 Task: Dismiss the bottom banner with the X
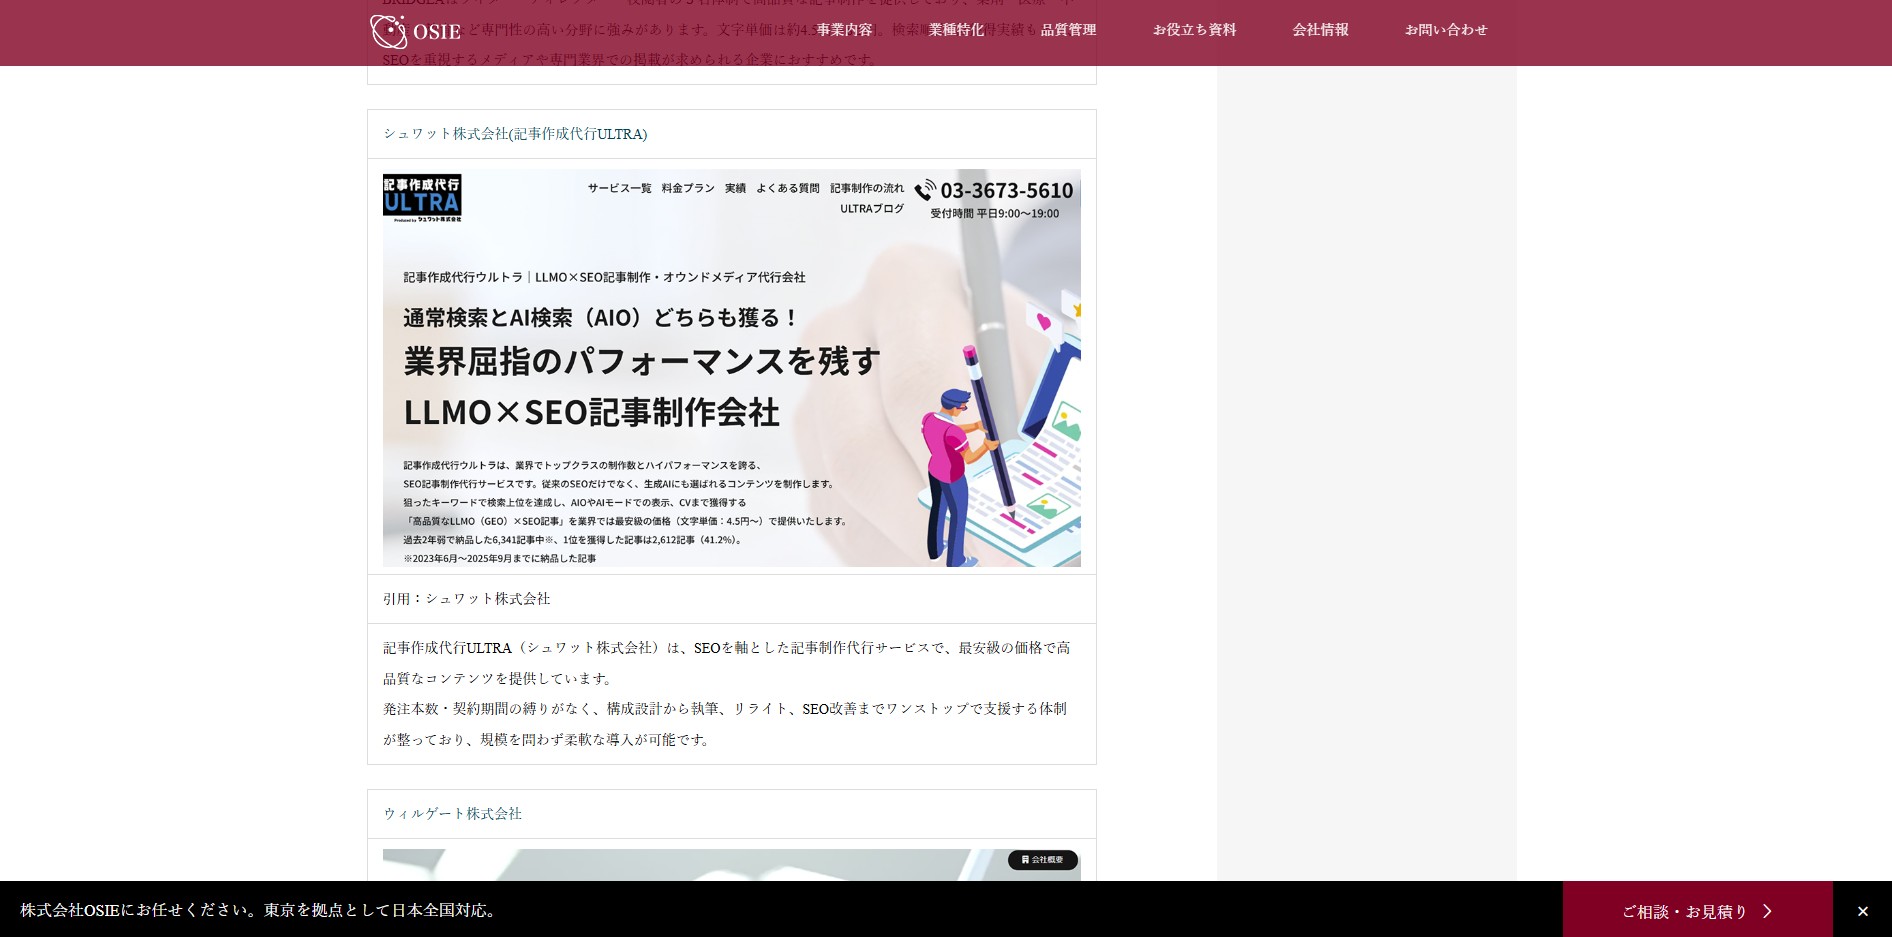[x=1862, y=910]
